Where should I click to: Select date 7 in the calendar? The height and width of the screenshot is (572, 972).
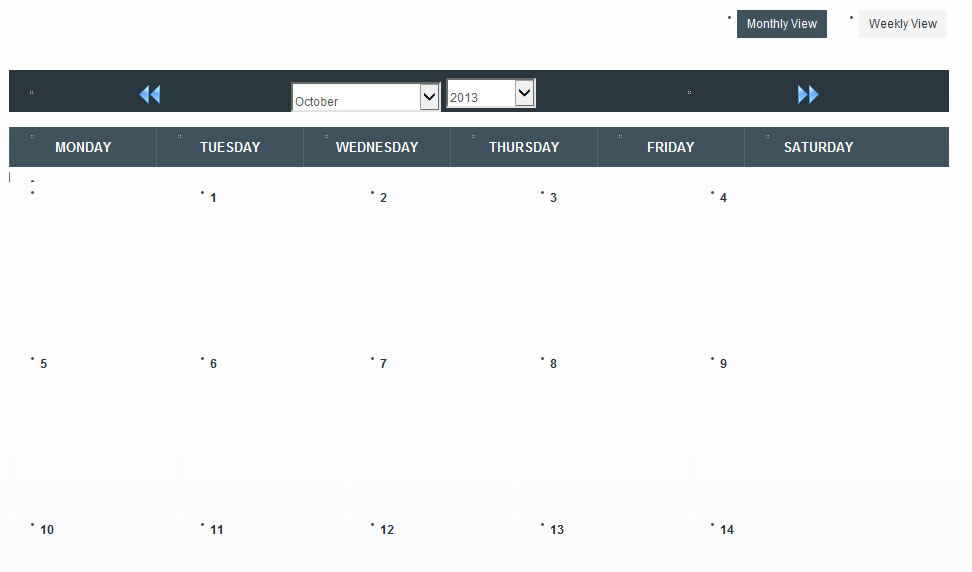pos(383,364)
